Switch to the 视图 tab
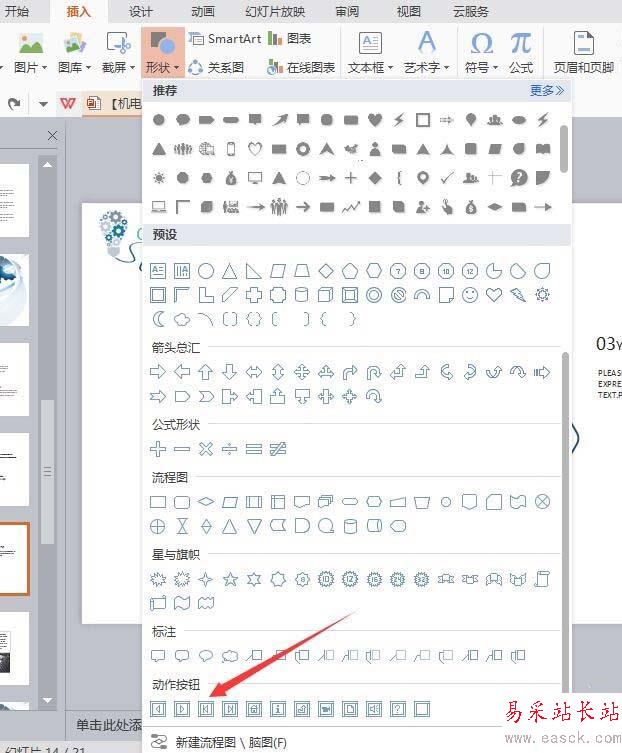 tap(409, 12)
